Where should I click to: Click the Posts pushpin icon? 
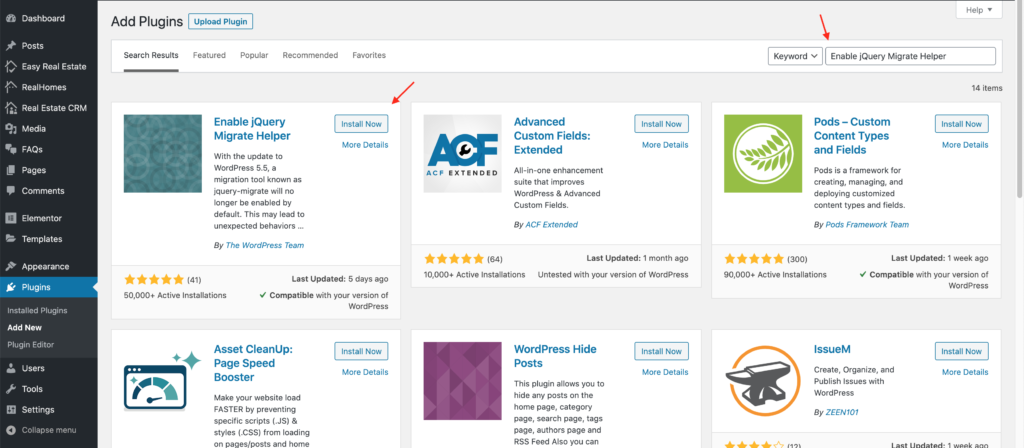[10, 46]
